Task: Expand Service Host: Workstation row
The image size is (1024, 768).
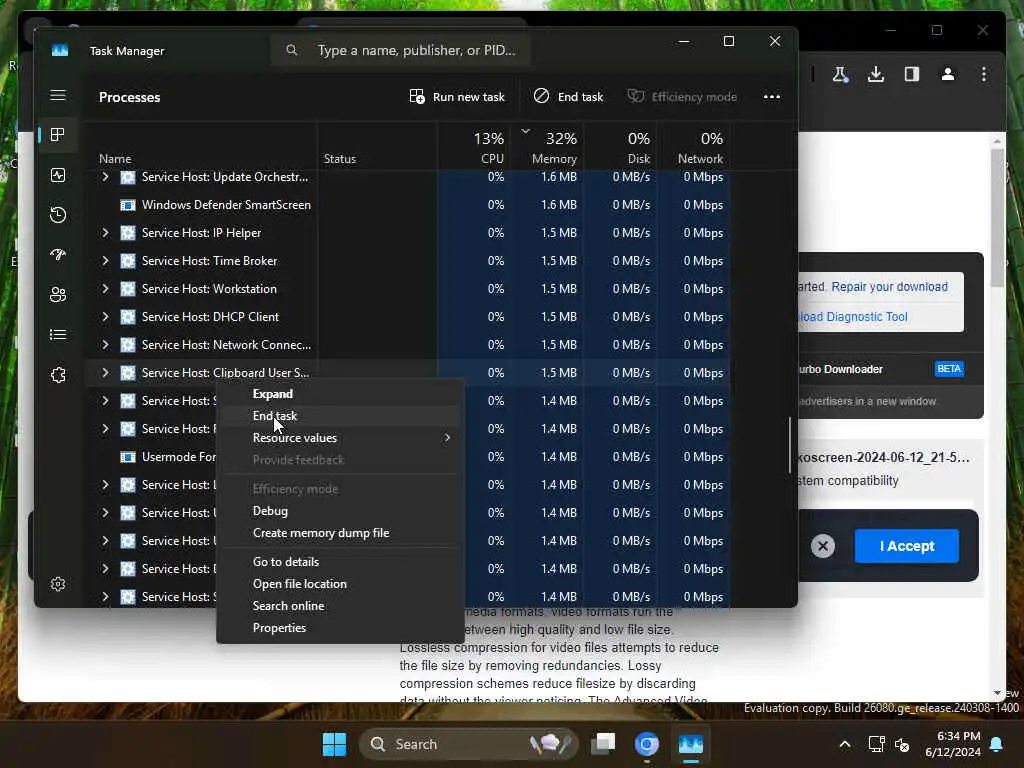Action: point(105,289)
